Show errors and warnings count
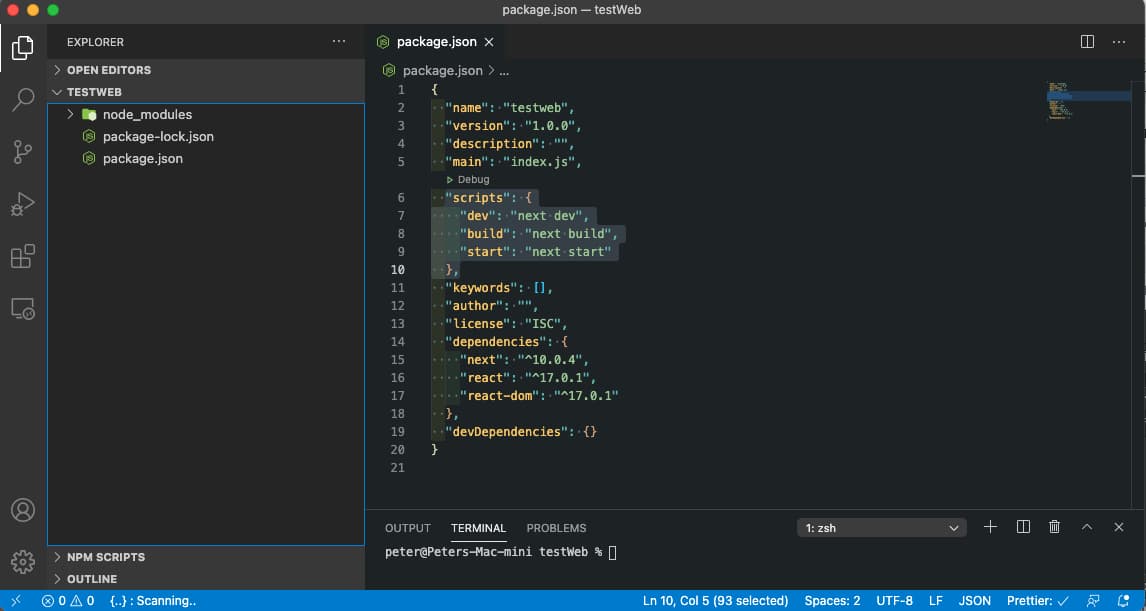This screenshot has width=1146, height=611. (x=68, y=601)
